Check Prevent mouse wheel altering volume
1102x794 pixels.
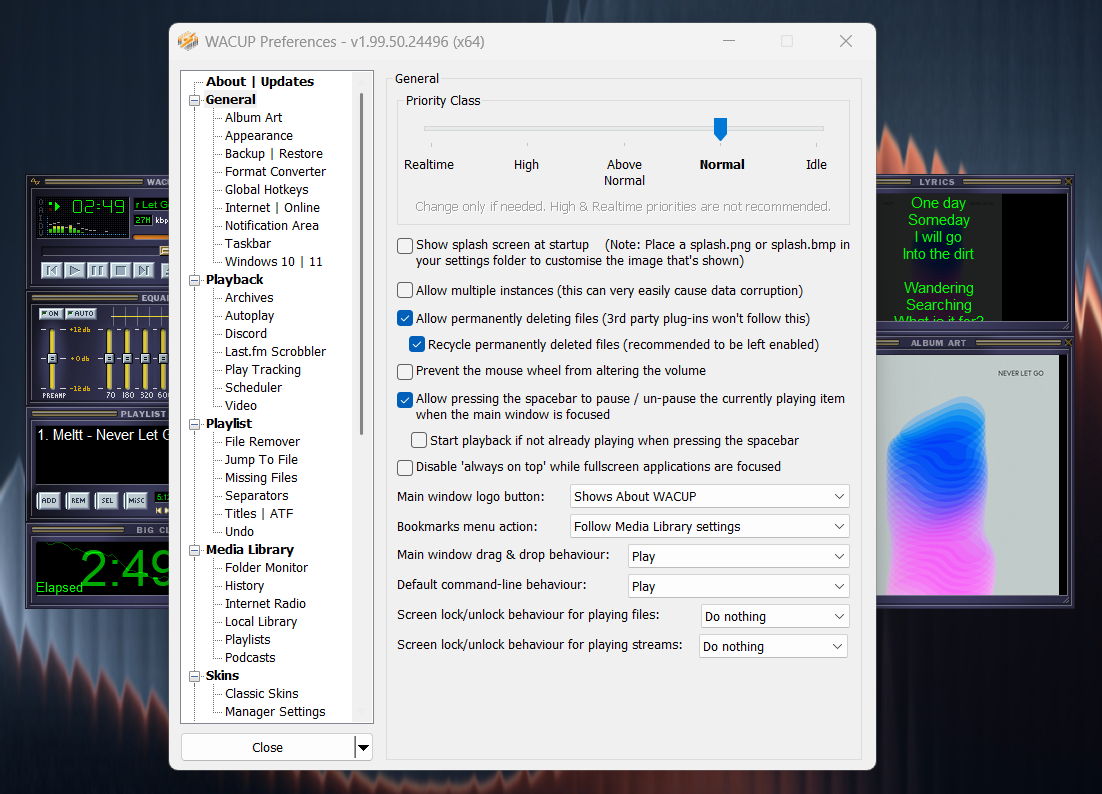pyautogui.click(x=405, y=371)
